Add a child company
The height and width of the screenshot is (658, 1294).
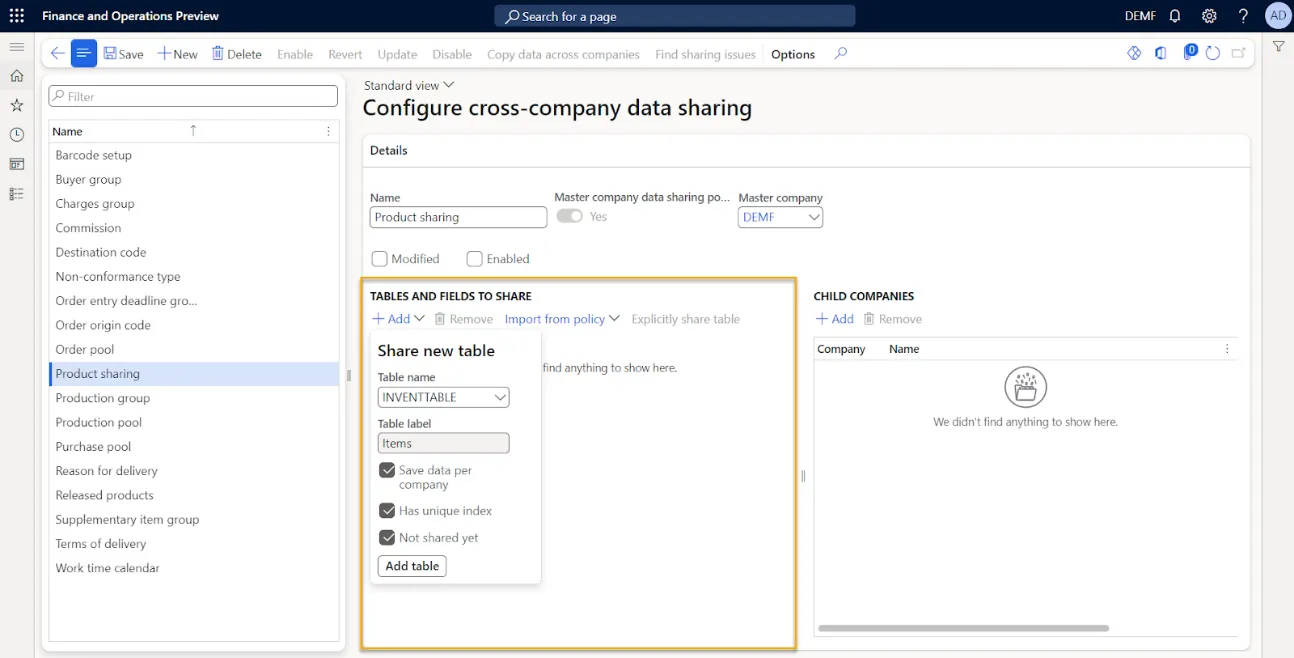(x=835, y=319)
